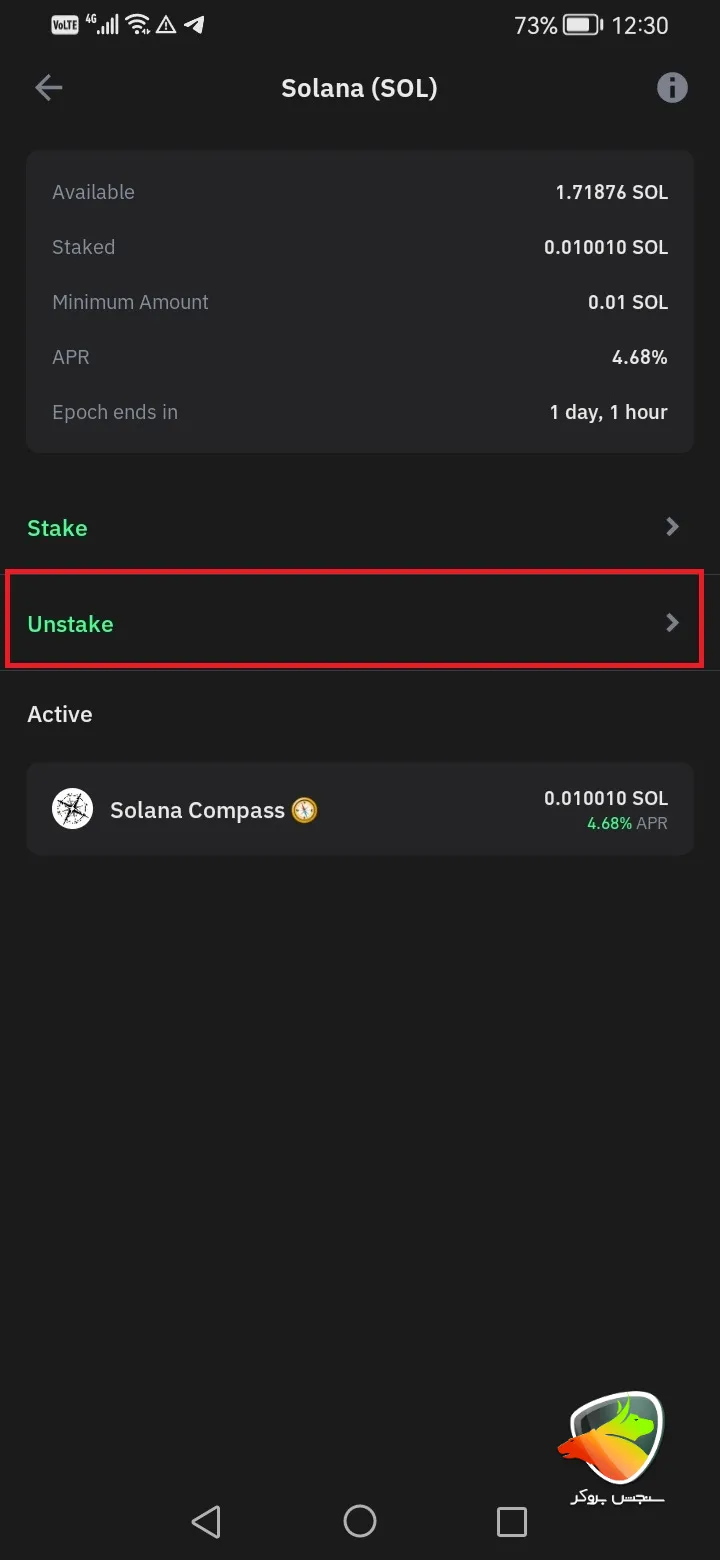Open recent apps square button
Screen dimensions: 720x1560
click(511, 1522)
